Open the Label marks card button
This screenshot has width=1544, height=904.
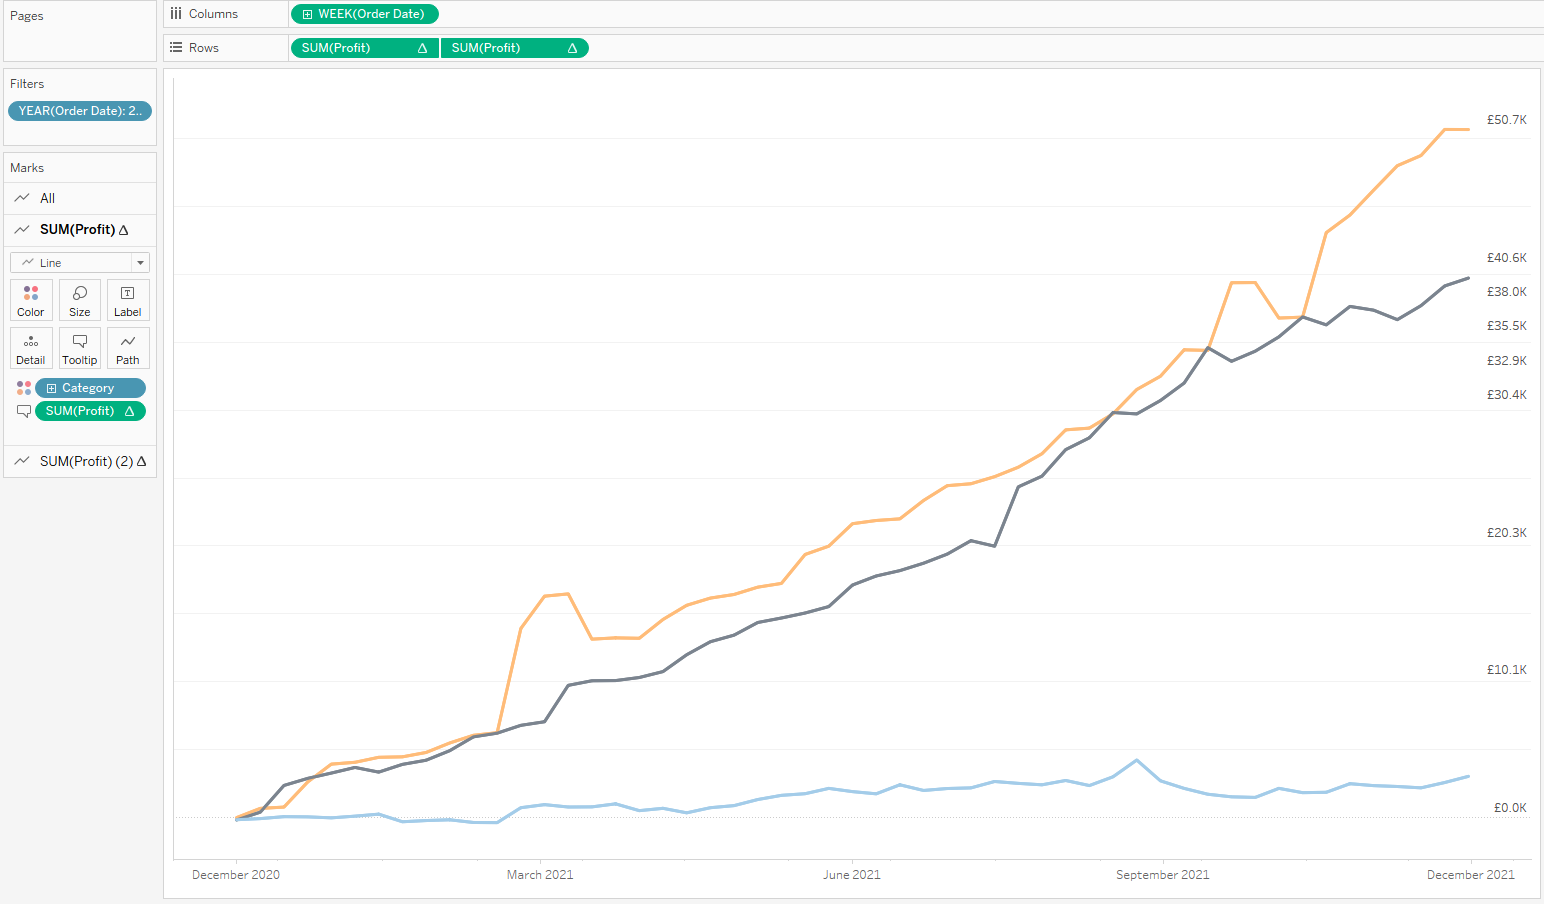(x=127, y=300)
